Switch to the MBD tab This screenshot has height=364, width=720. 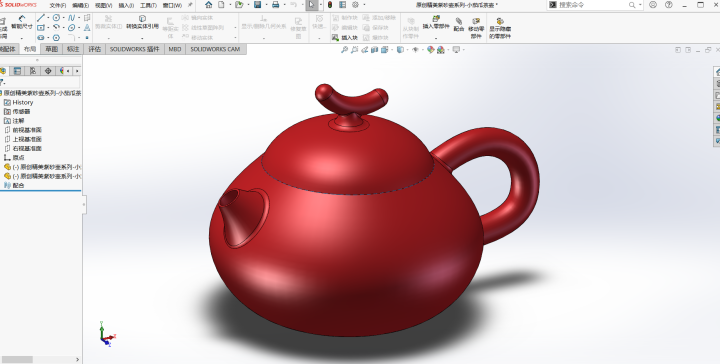(175, 49)
